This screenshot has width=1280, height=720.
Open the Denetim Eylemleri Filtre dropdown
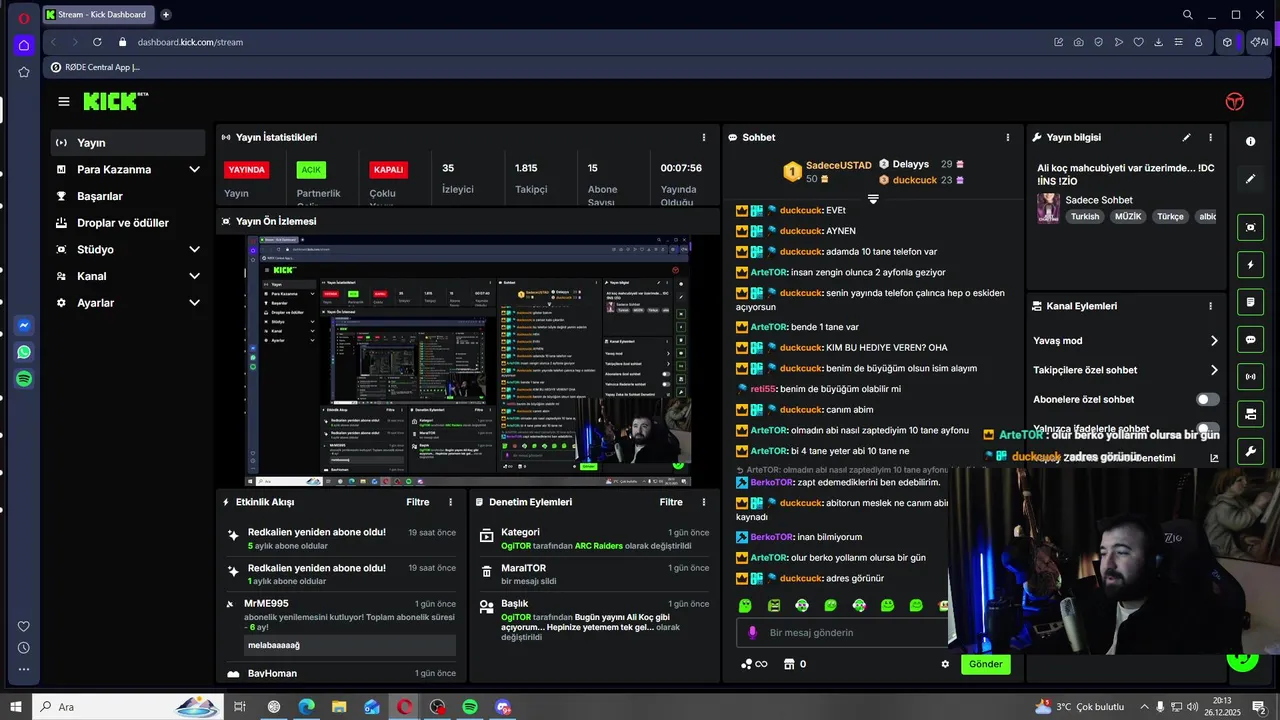coord(671,502)
